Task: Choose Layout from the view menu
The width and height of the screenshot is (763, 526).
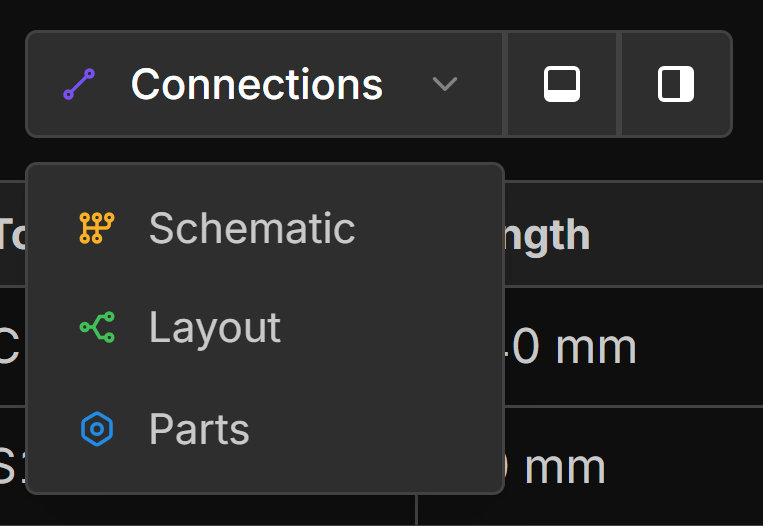Action: (215, 328)
